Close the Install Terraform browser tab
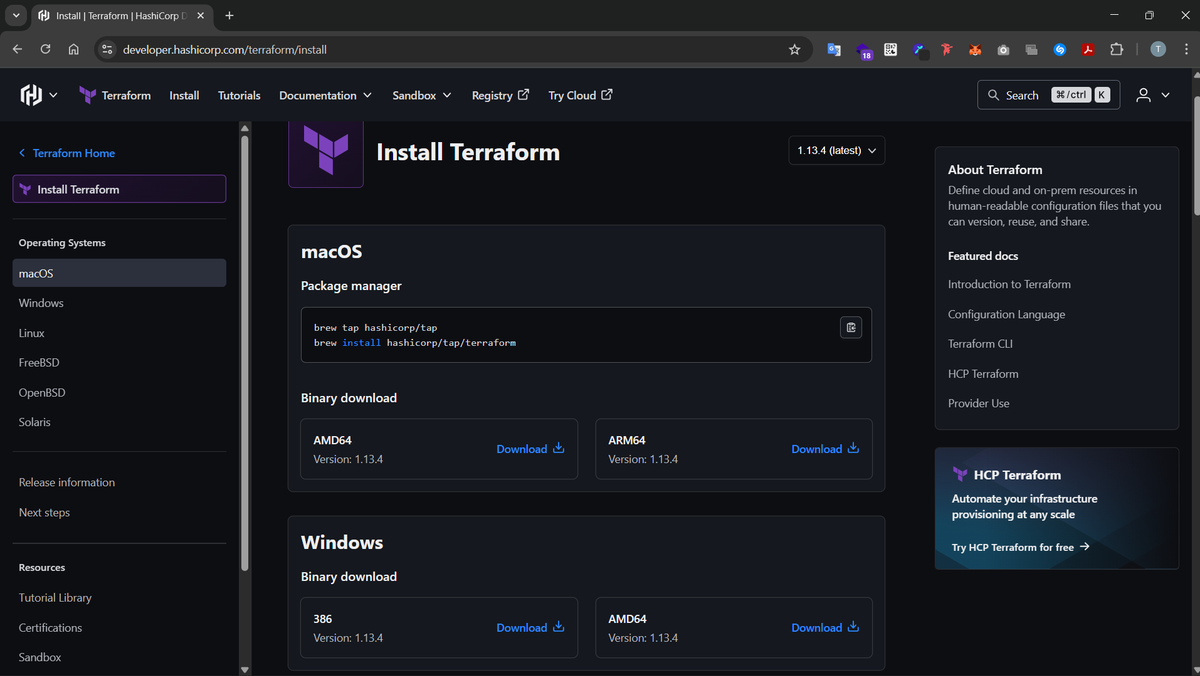1200x676 pixels. (x=201, y=16)
